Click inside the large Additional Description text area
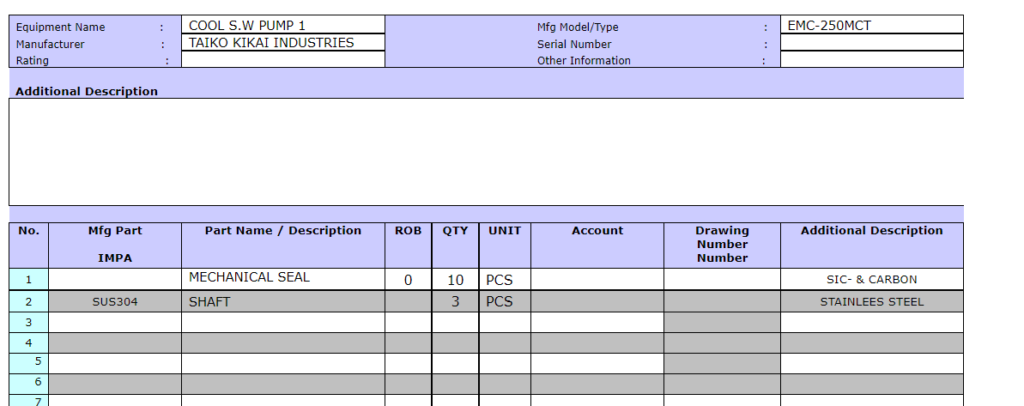Screen dimensions: 1024x406 (x=486, y=151)
